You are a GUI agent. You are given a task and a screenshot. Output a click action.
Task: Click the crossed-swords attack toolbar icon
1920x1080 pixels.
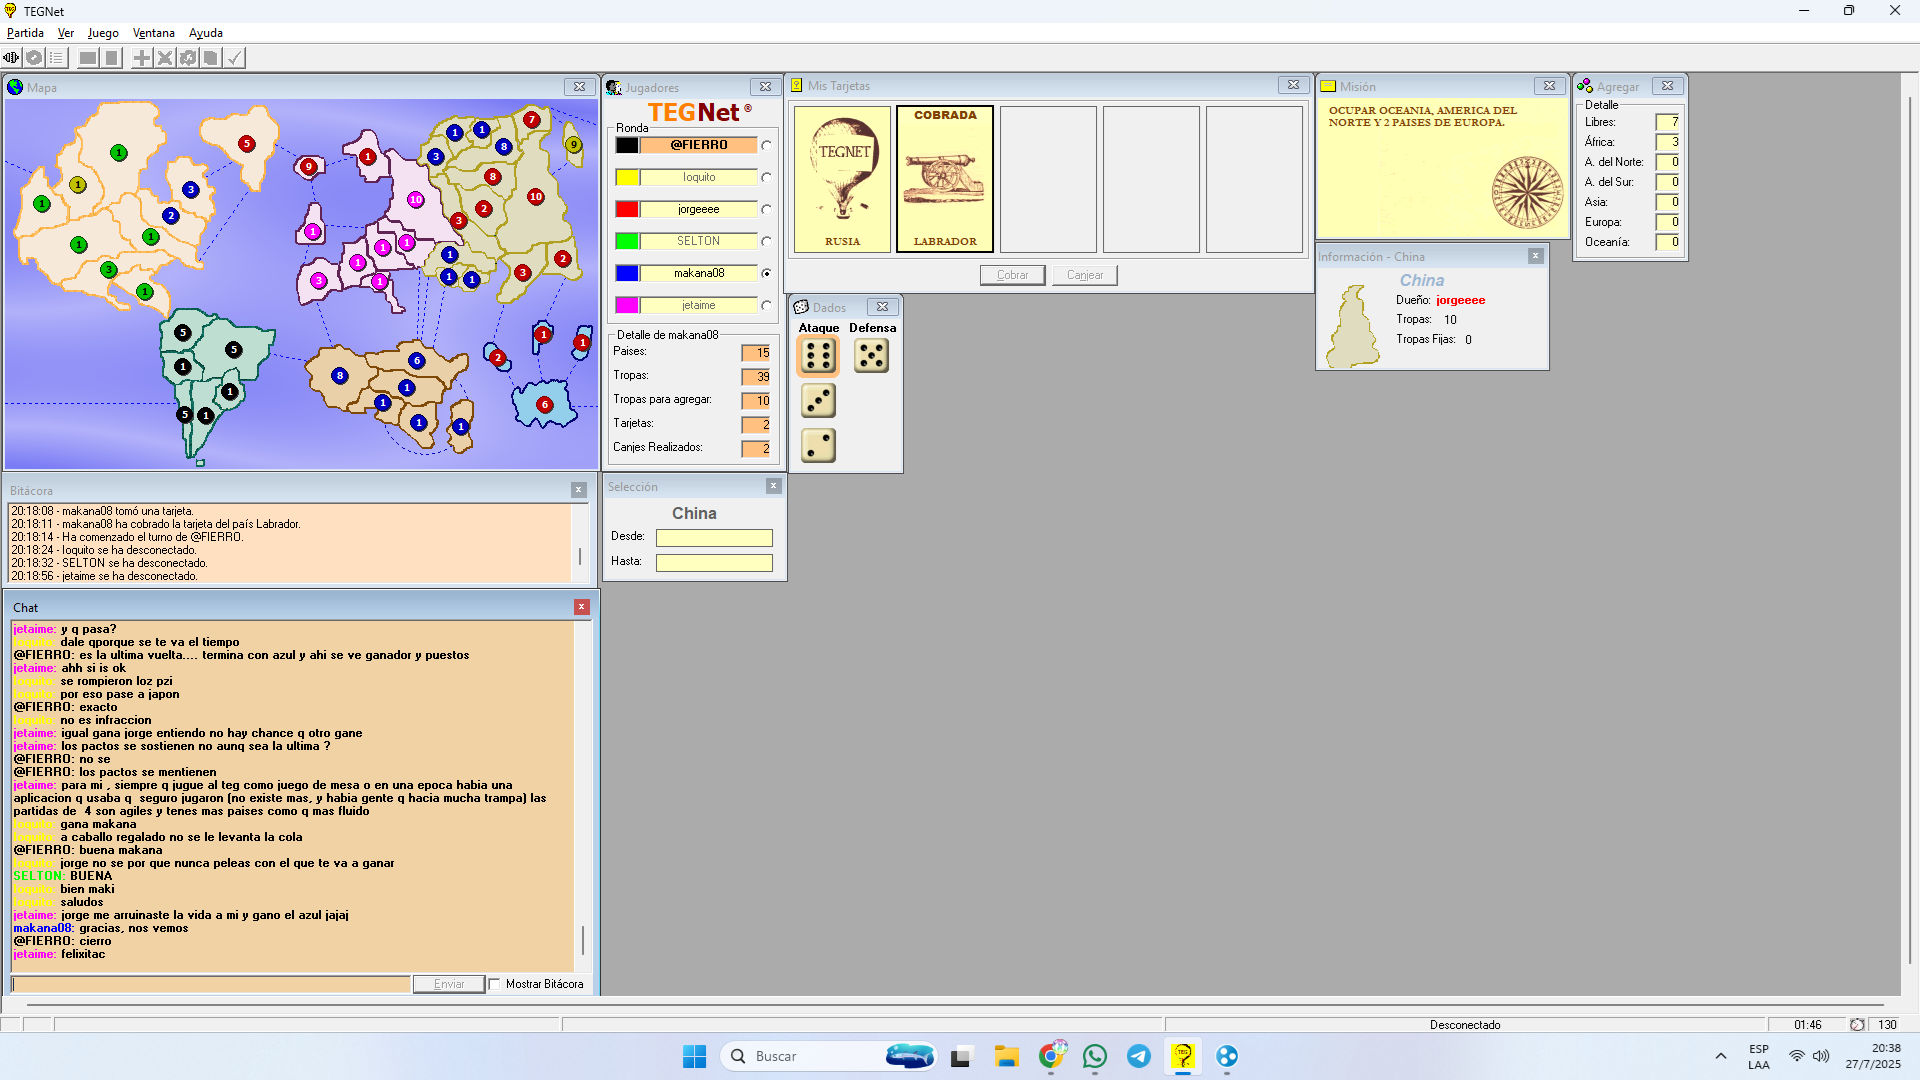[165, 58]
